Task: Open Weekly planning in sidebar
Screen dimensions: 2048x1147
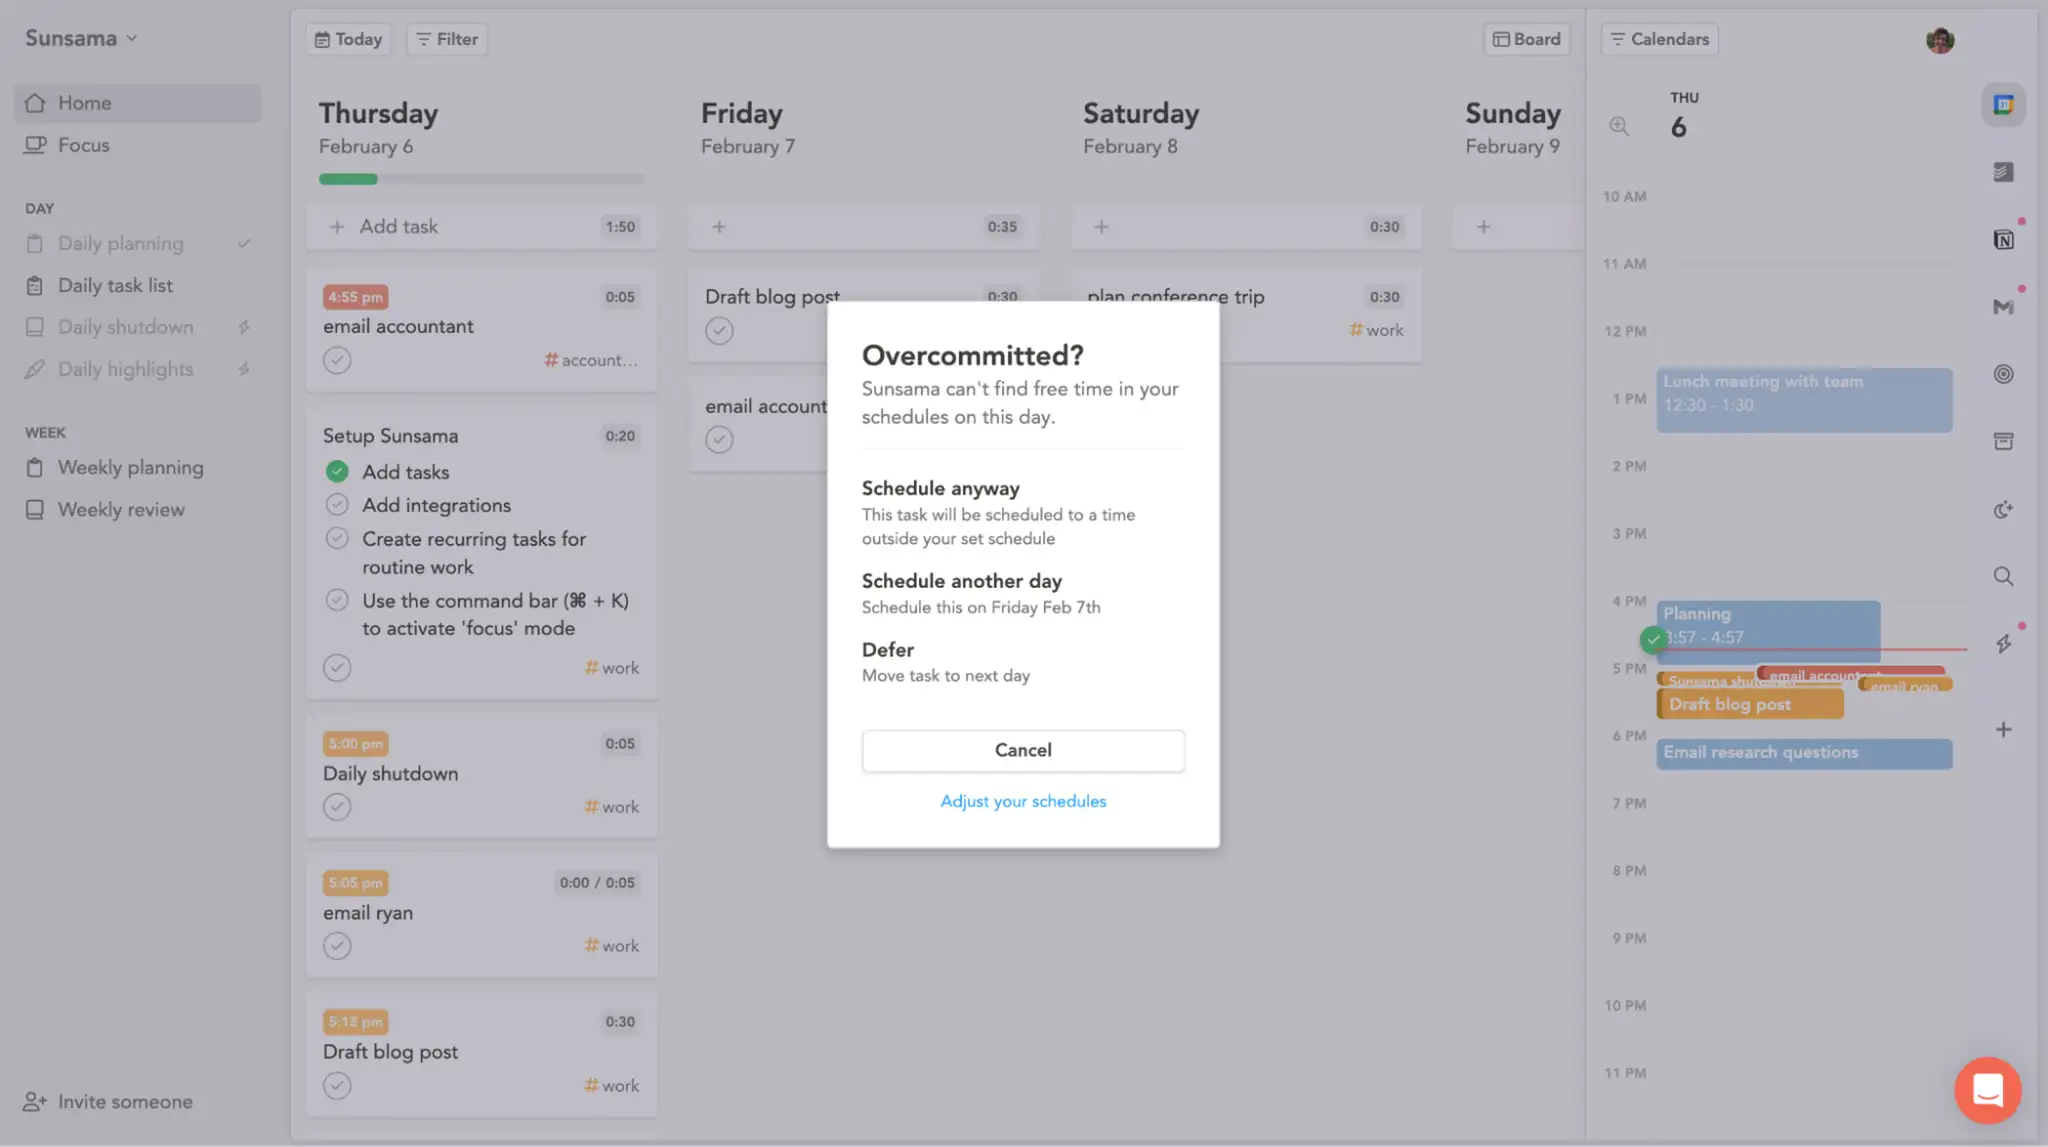Action: point(130,468)
